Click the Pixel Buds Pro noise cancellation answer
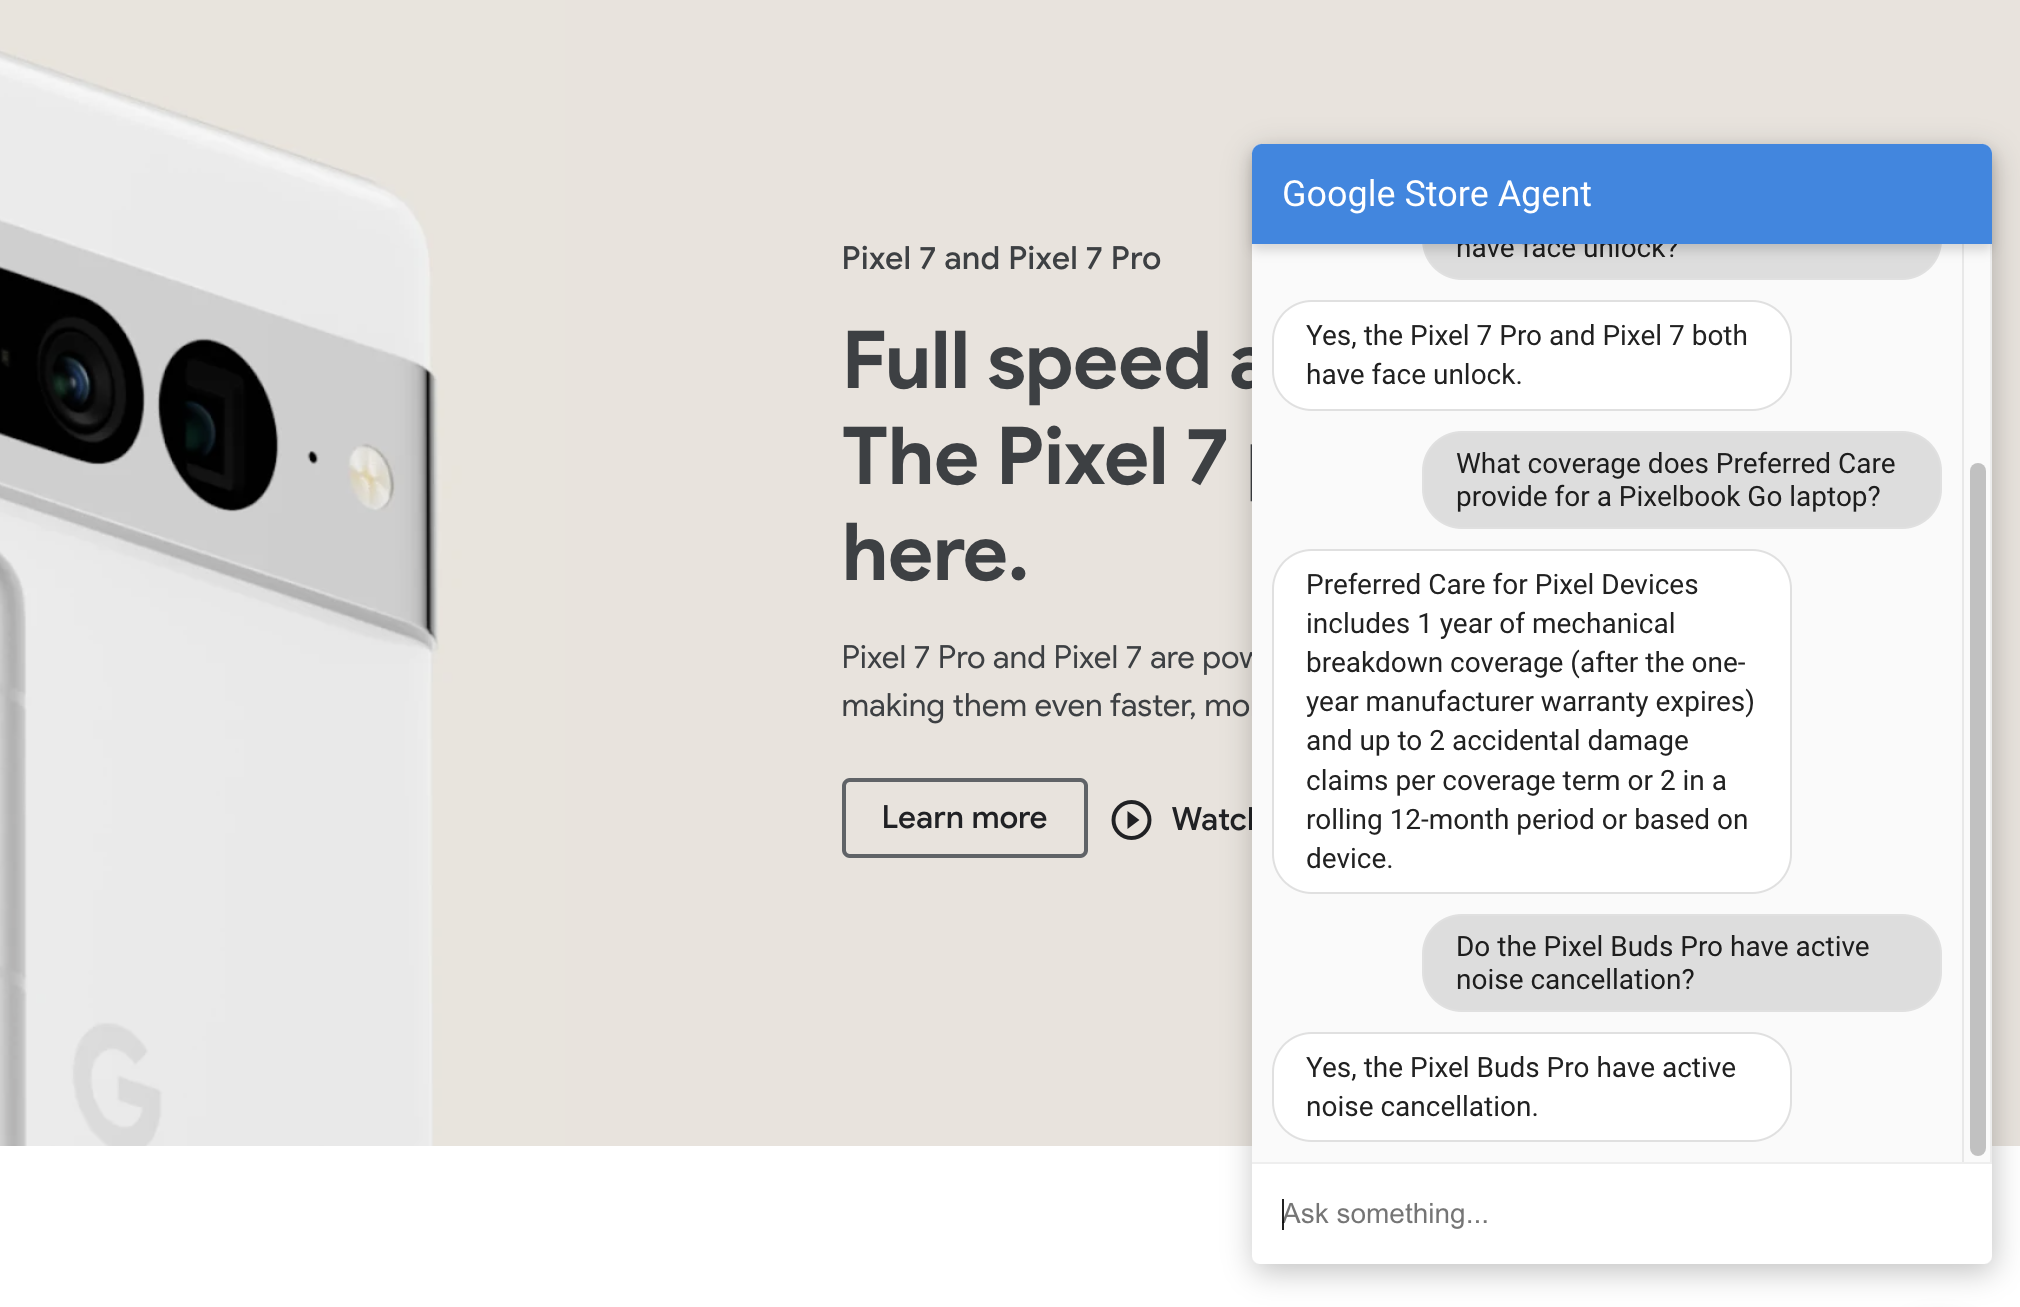2020x1307 pixels. pos(1533,1086)
